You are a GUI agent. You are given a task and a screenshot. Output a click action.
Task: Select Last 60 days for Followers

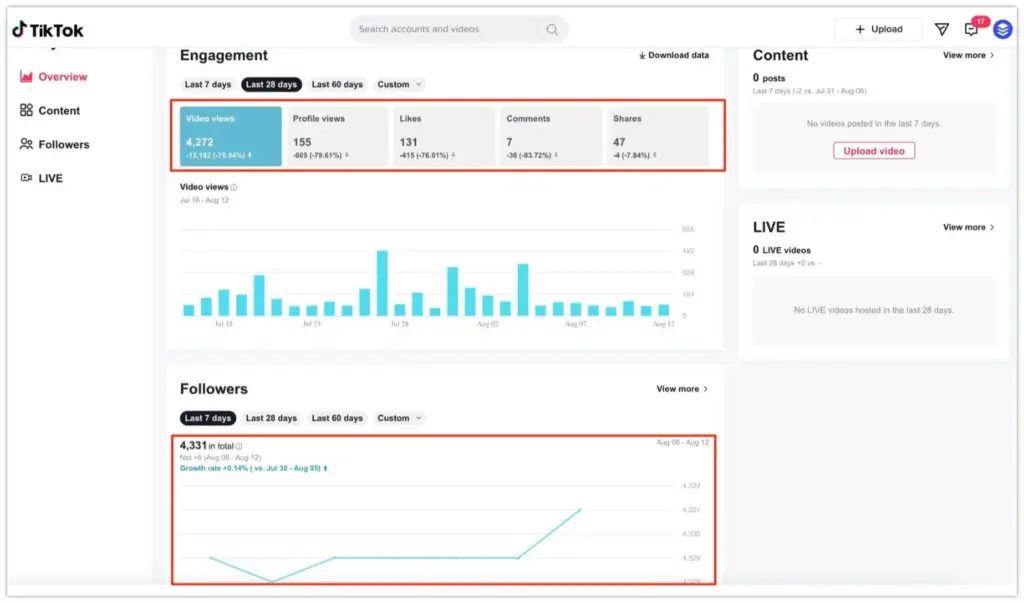pyautogui.click(x=337, y=418)
